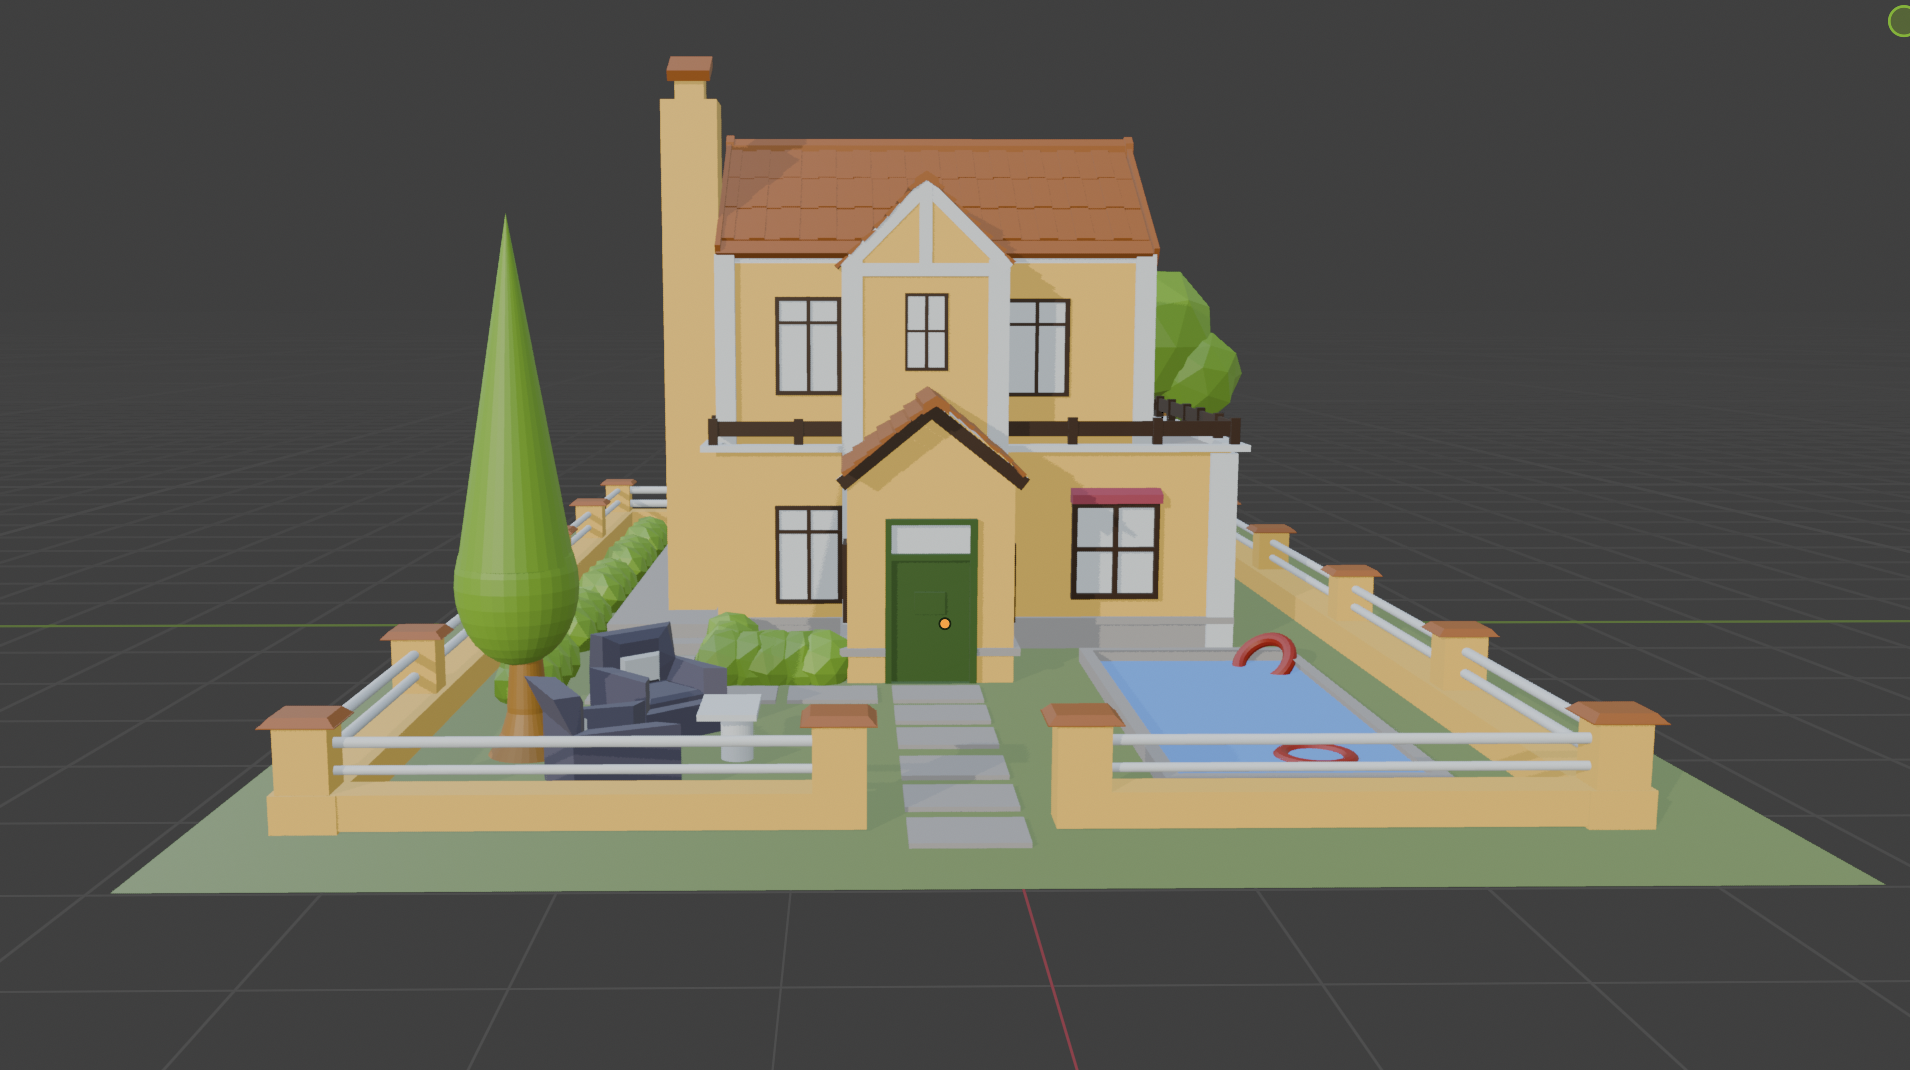
Task: Select the chimney cap atop the chimney
Action: click(689, 68)
